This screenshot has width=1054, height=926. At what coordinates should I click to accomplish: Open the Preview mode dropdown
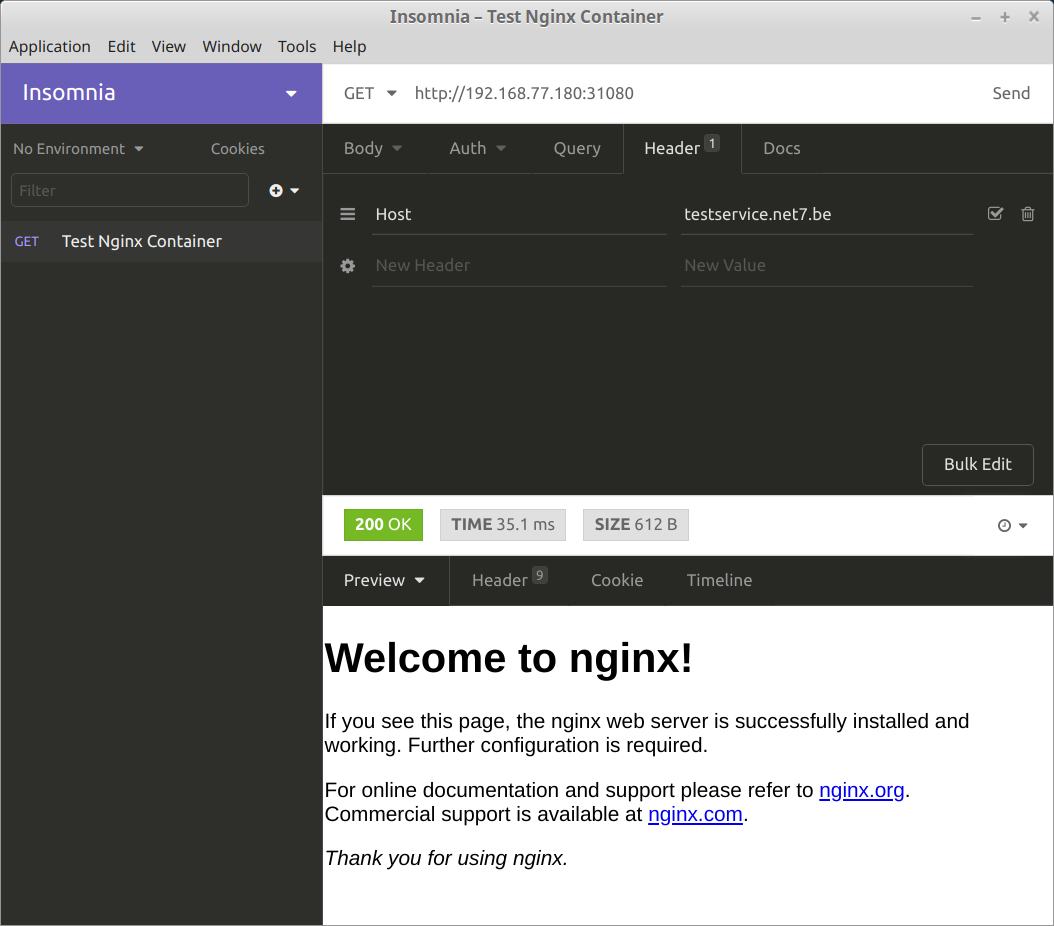(384, 581)
